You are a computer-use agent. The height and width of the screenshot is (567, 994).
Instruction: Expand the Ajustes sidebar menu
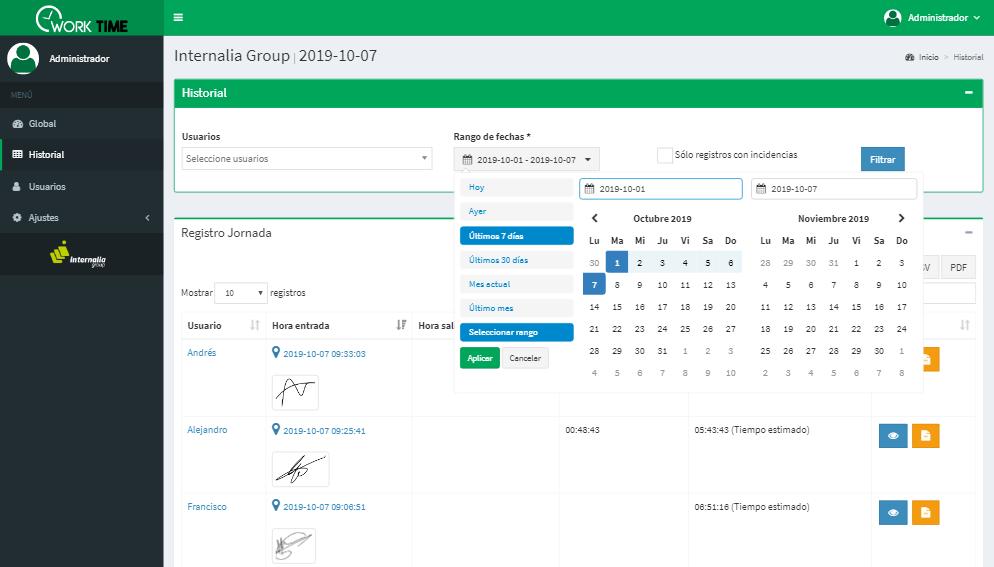(80, 218)
